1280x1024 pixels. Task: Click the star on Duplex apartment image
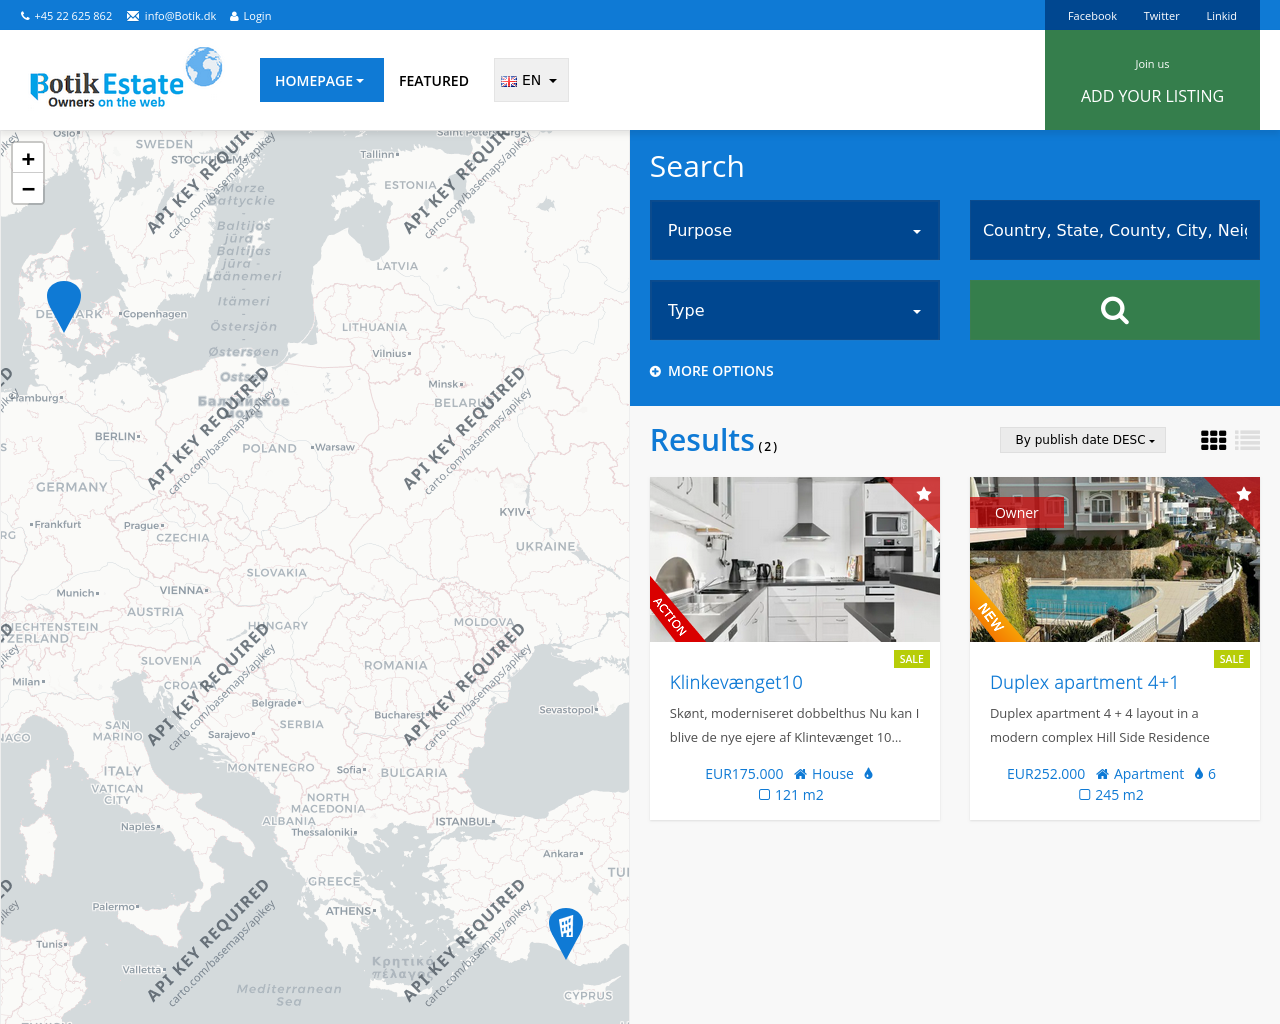1244,494
